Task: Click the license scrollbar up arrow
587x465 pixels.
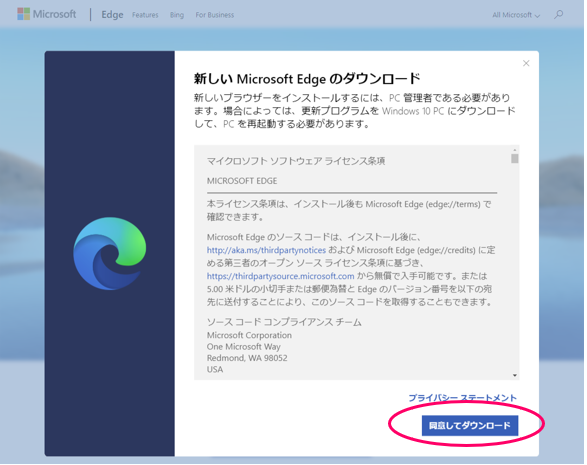Action: [515, 149]
